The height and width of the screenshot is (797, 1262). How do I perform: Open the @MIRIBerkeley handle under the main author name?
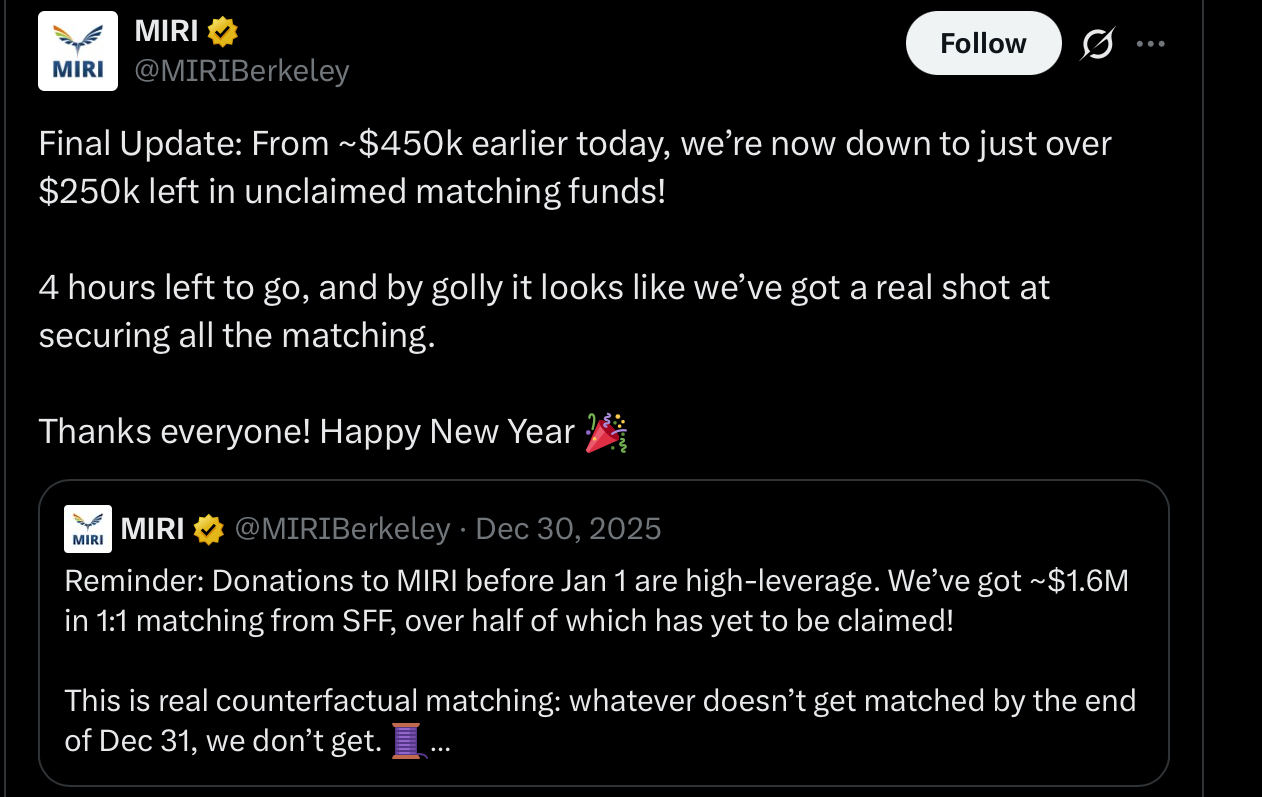241,71
